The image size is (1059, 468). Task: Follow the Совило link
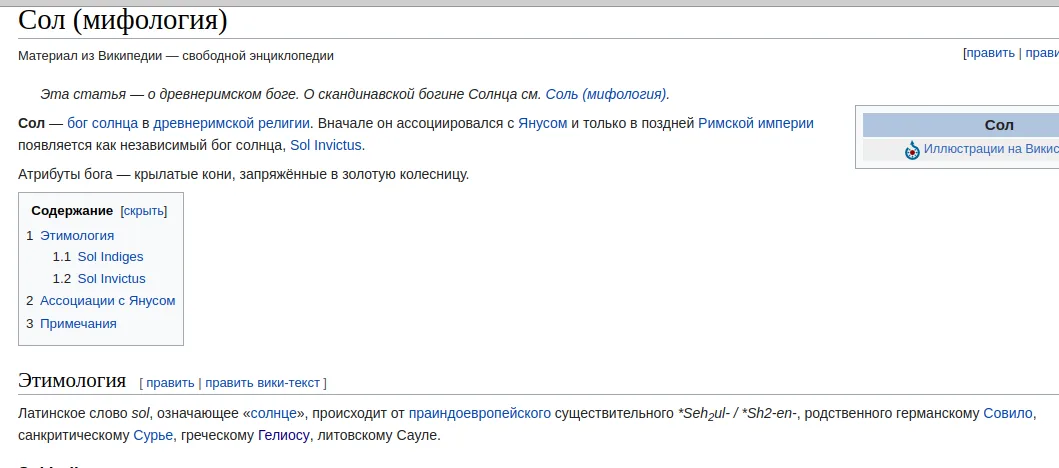1008,413
